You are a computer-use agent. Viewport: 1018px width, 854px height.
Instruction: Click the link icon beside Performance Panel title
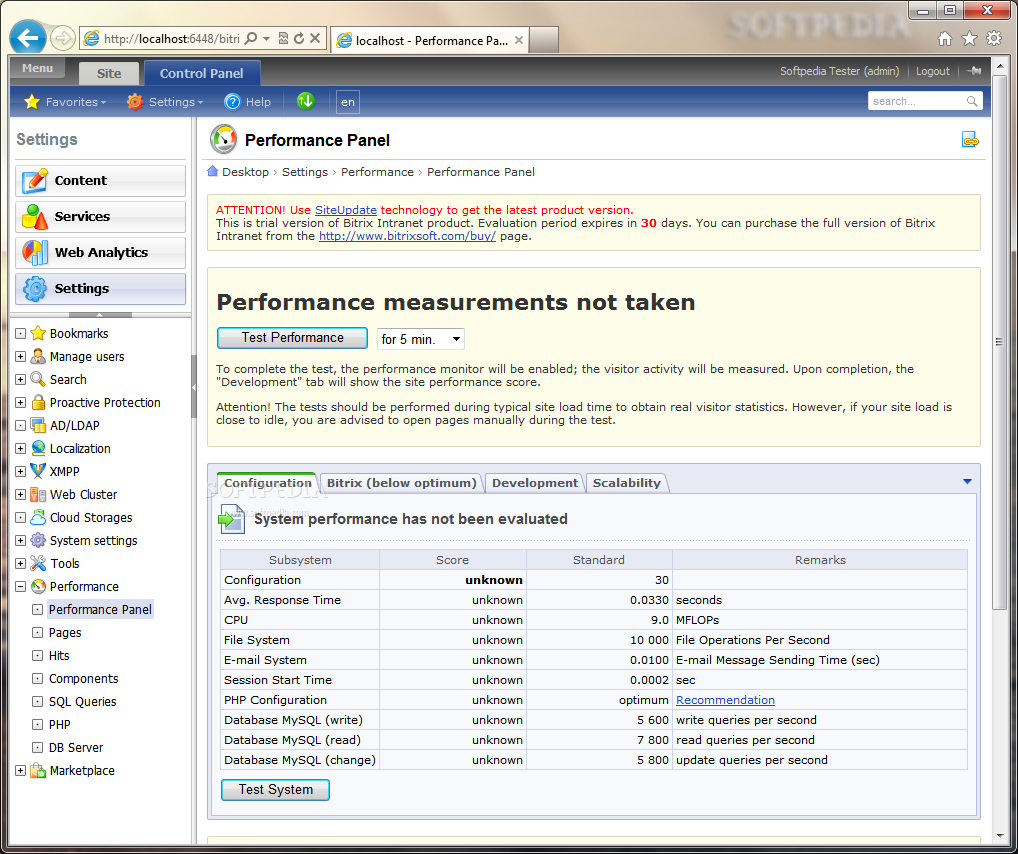pos(970,140)
